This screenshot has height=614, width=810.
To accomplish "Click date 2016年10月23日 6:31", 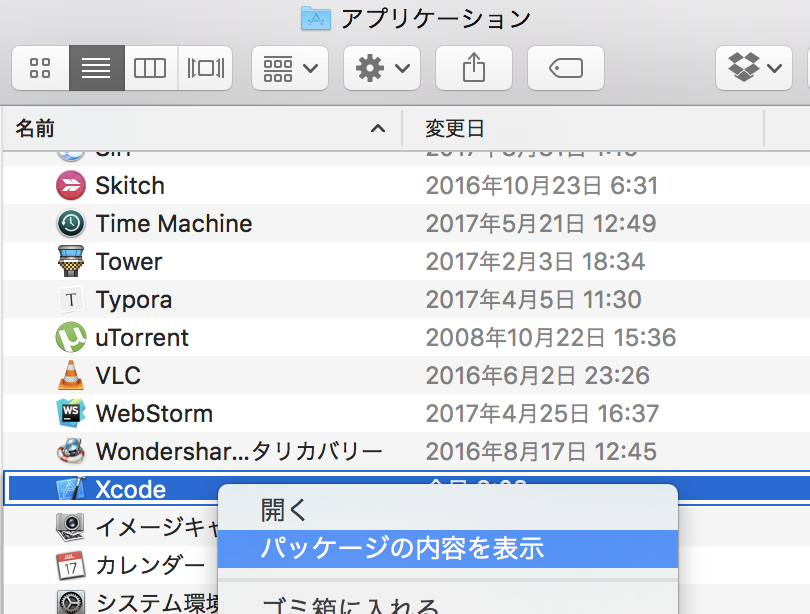I will pyautogui.click(x=542, y=186).
